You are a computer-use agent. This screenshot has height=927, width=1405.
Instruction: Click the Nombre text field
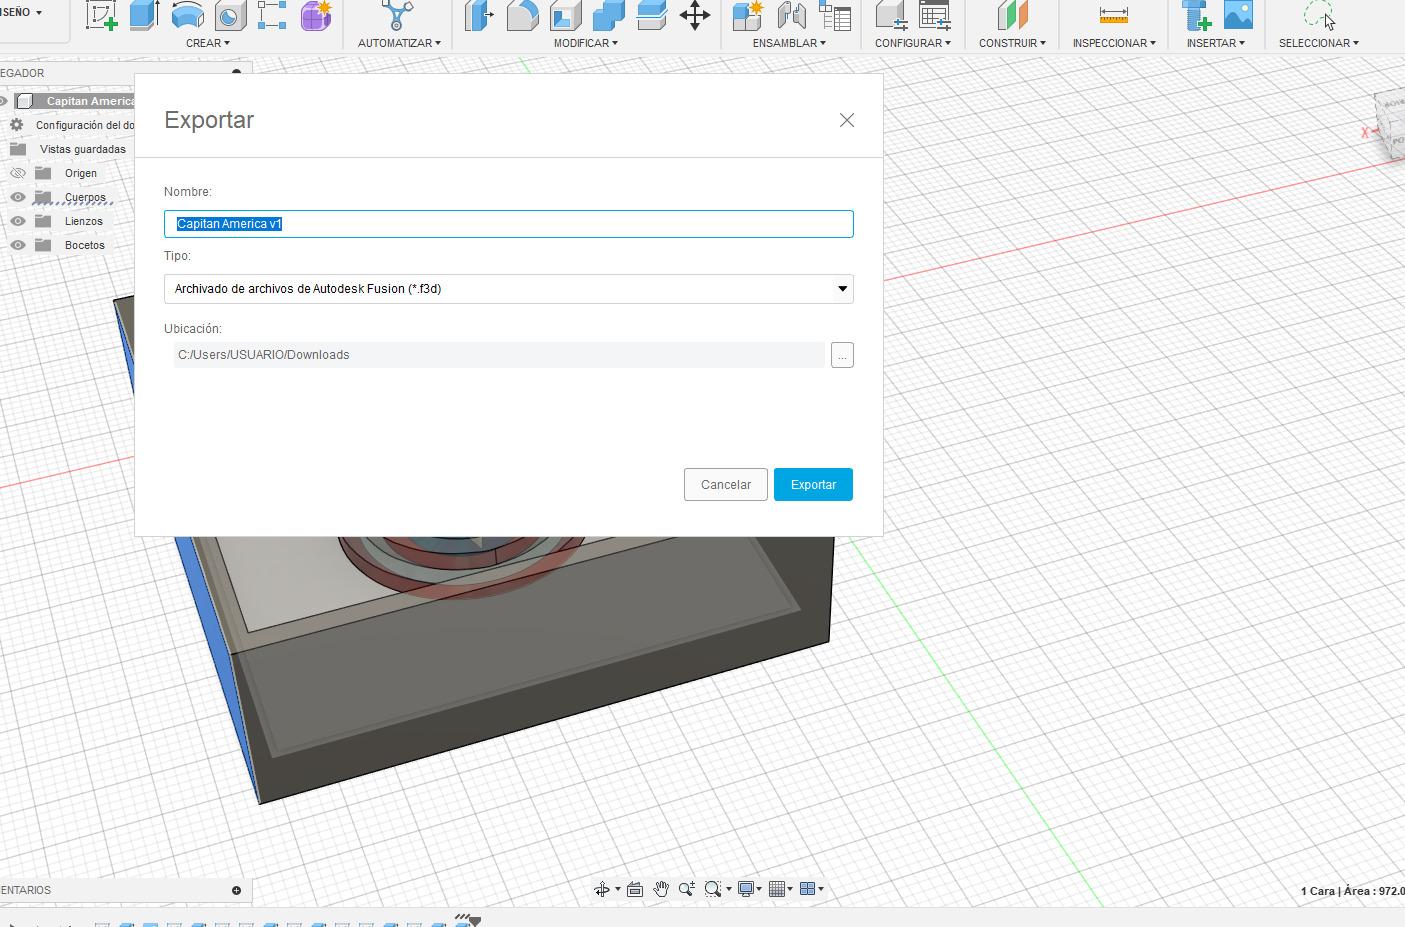tap(508, 224)
